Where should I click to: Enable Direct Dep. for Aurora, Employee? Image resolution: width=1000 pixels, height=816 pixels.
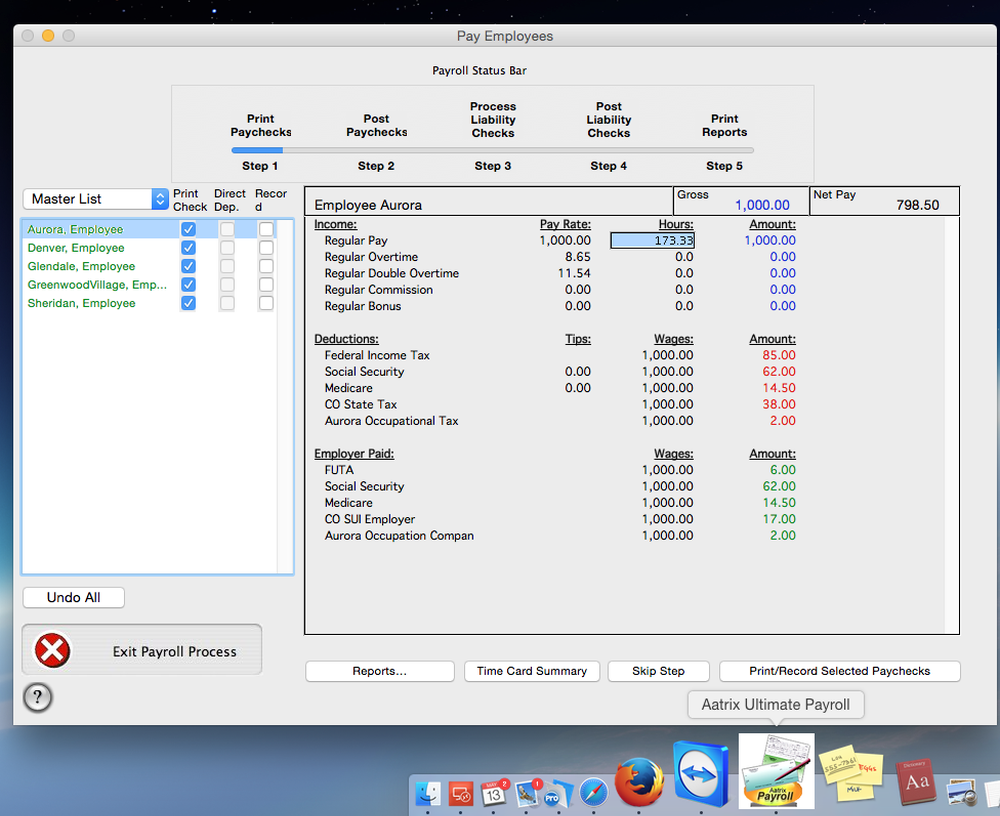(x=227, y=229)
